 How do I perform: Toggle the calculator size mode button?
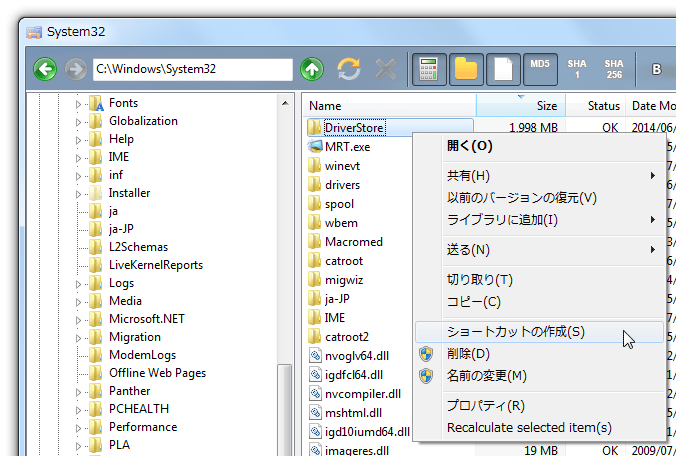(x=429, y=69)
